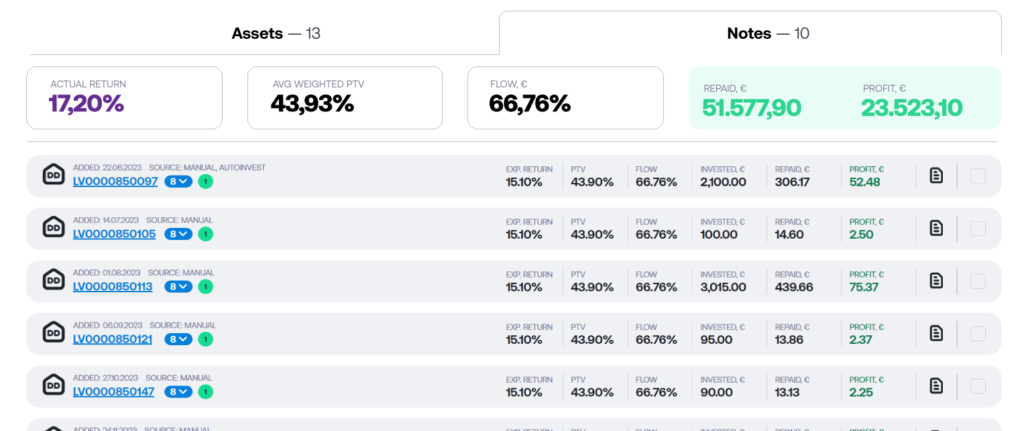The width and height of the screenshot is (1024, 431).
Task: Open document icon for note LV0000850105
Action: point(936,228)
